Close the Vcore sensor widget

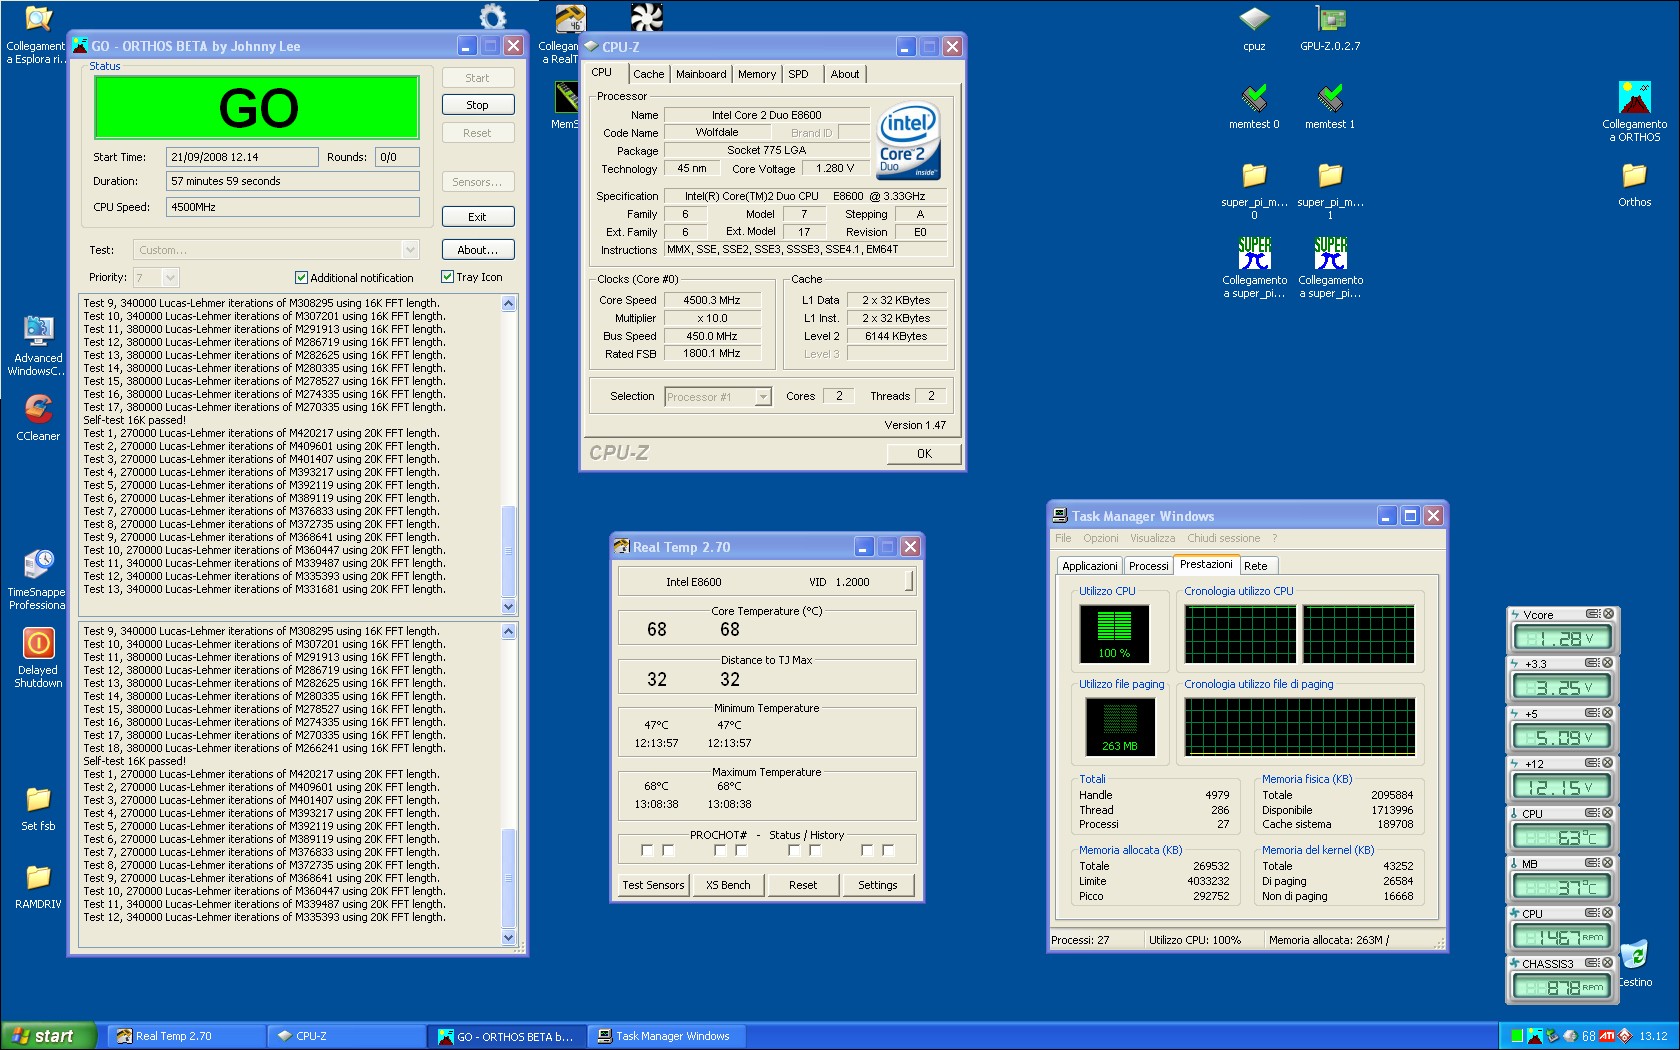[1607, 614]
